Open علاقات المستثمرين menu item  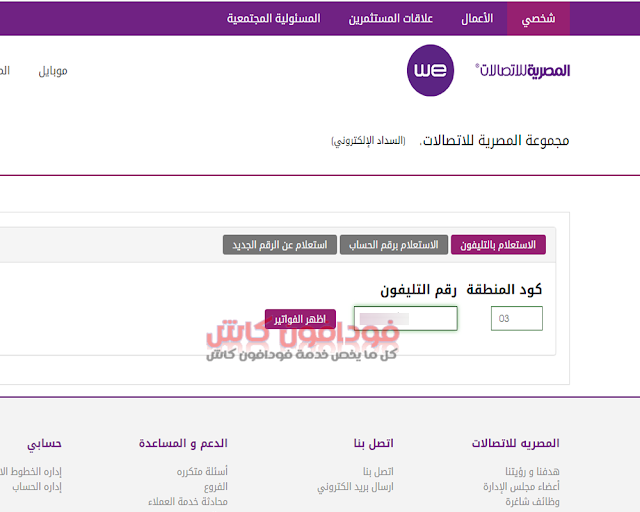[391, 18]
